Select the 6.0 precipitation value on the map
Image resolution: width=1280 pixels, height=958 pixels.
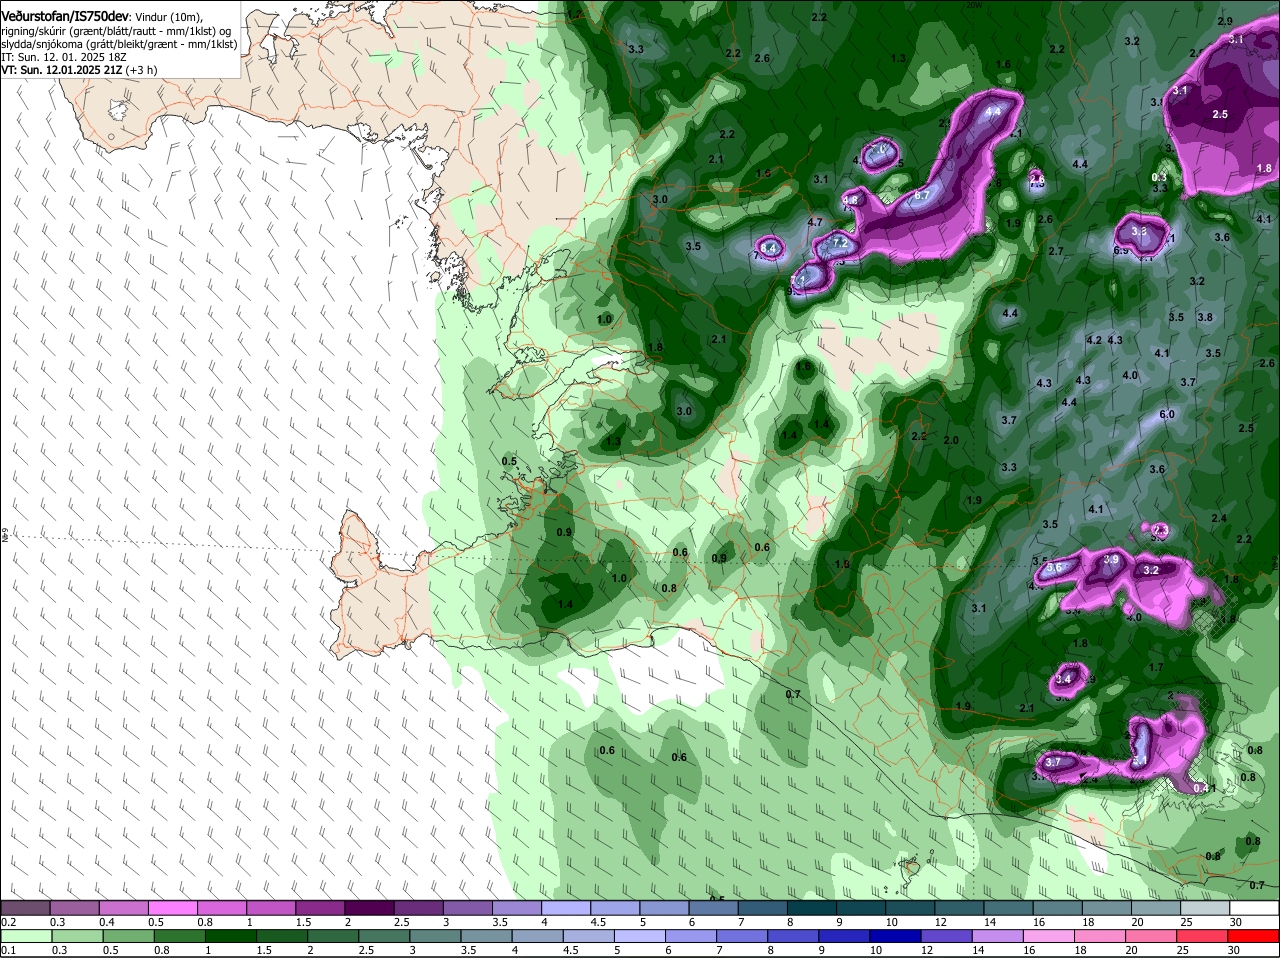tap(1167, 414)
